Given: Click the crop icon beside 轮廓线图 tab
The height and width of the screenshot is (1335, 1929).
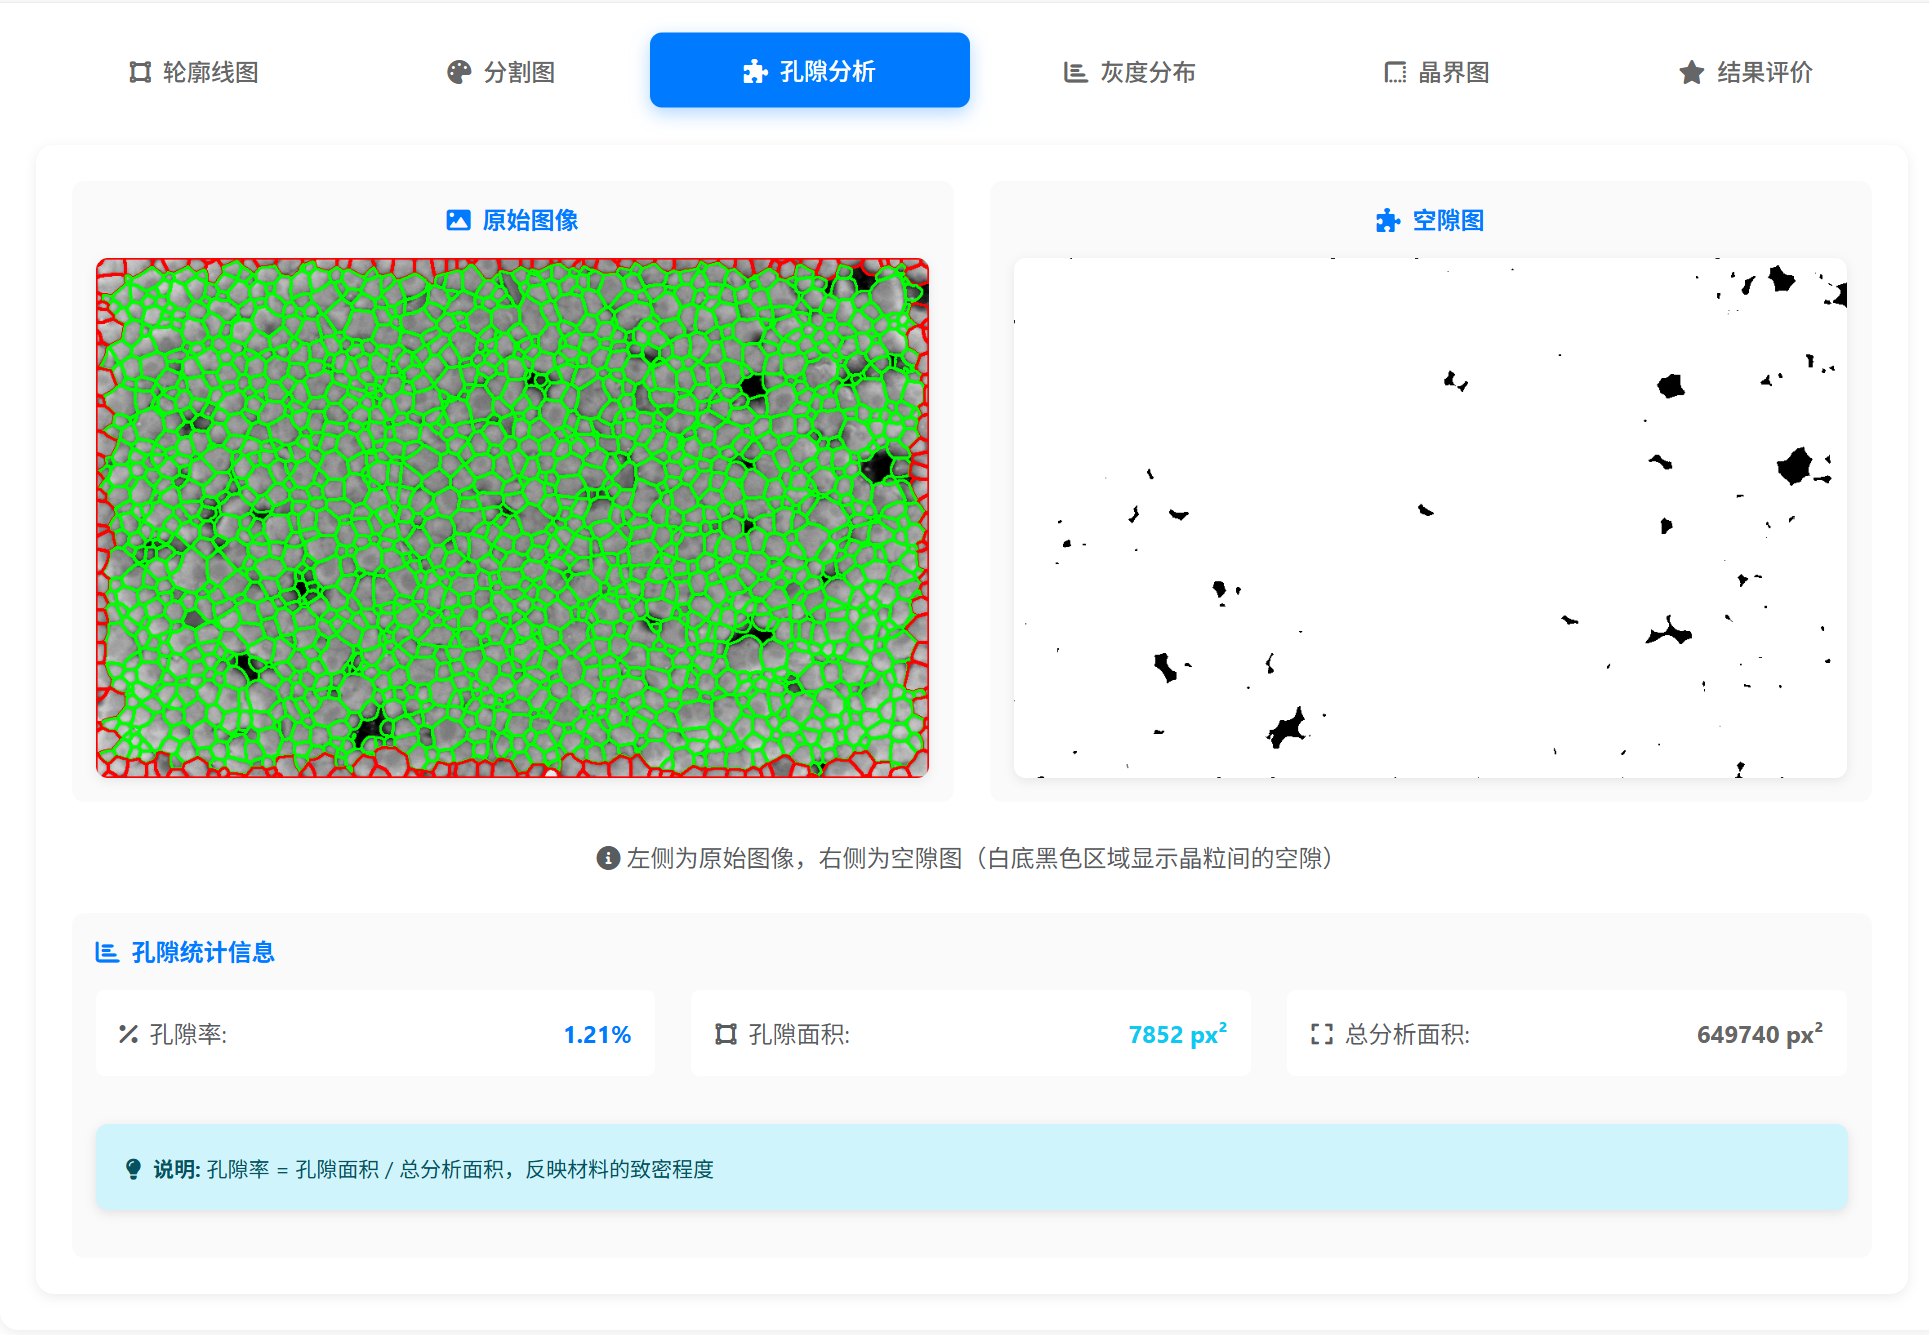Looking at the screenshot, I should point(139,71).
